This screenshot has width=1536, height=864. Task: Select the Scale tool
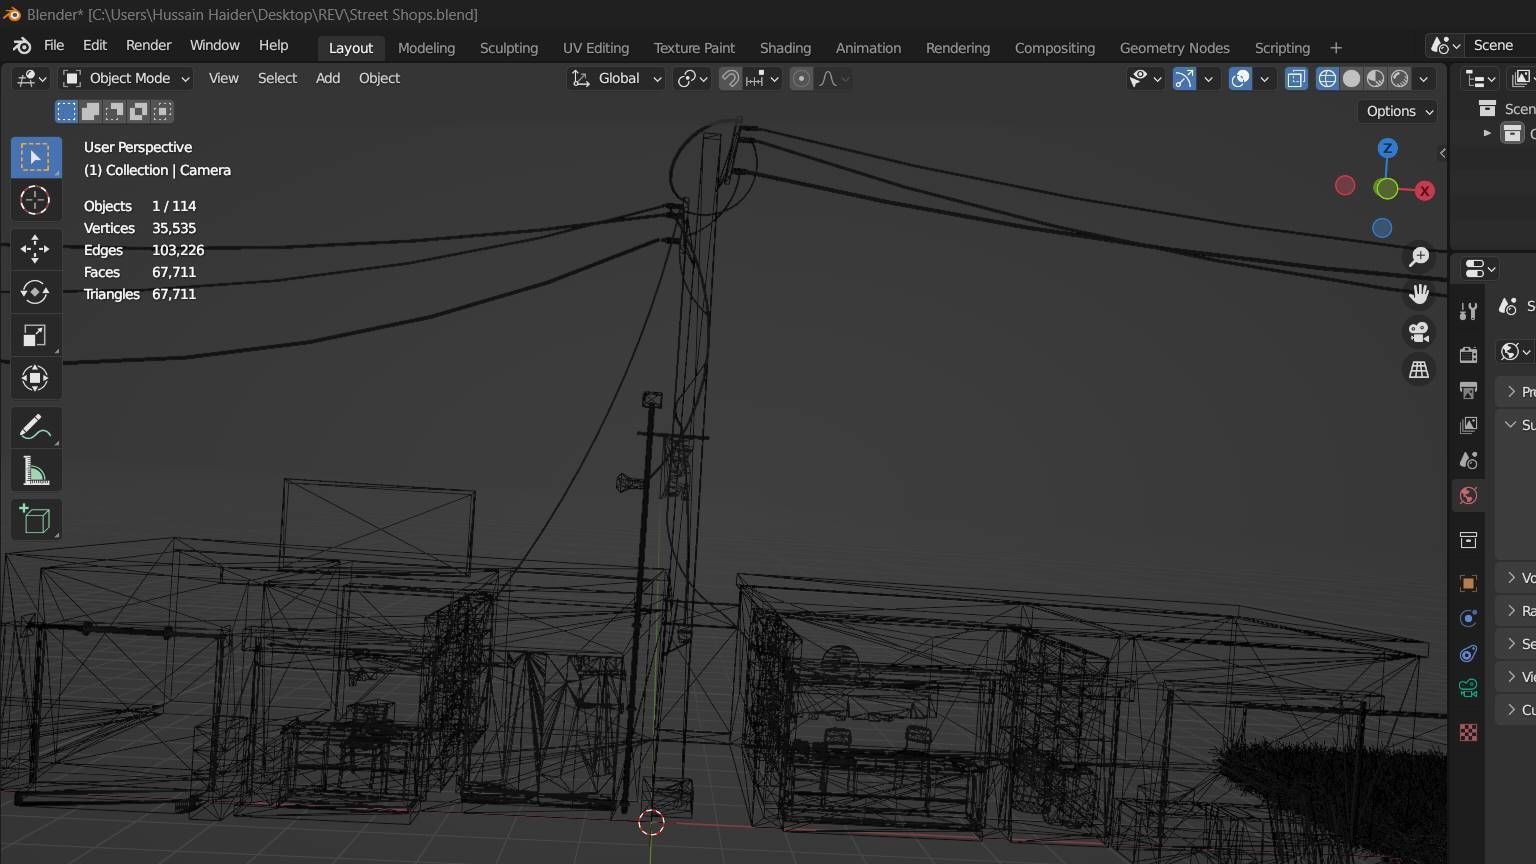coord(35,335)
